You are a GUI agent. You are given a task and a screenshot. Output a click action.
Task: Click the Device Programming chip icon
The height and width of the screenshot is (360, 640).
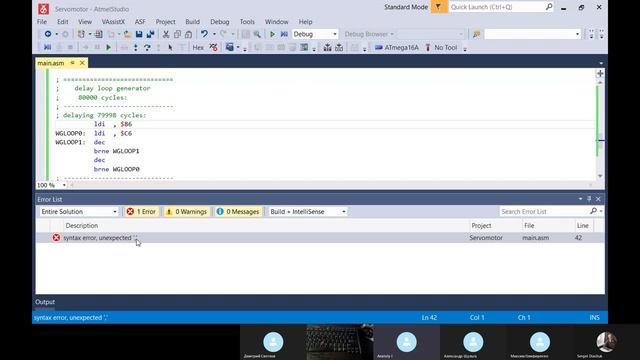click(x=304, y=48)
